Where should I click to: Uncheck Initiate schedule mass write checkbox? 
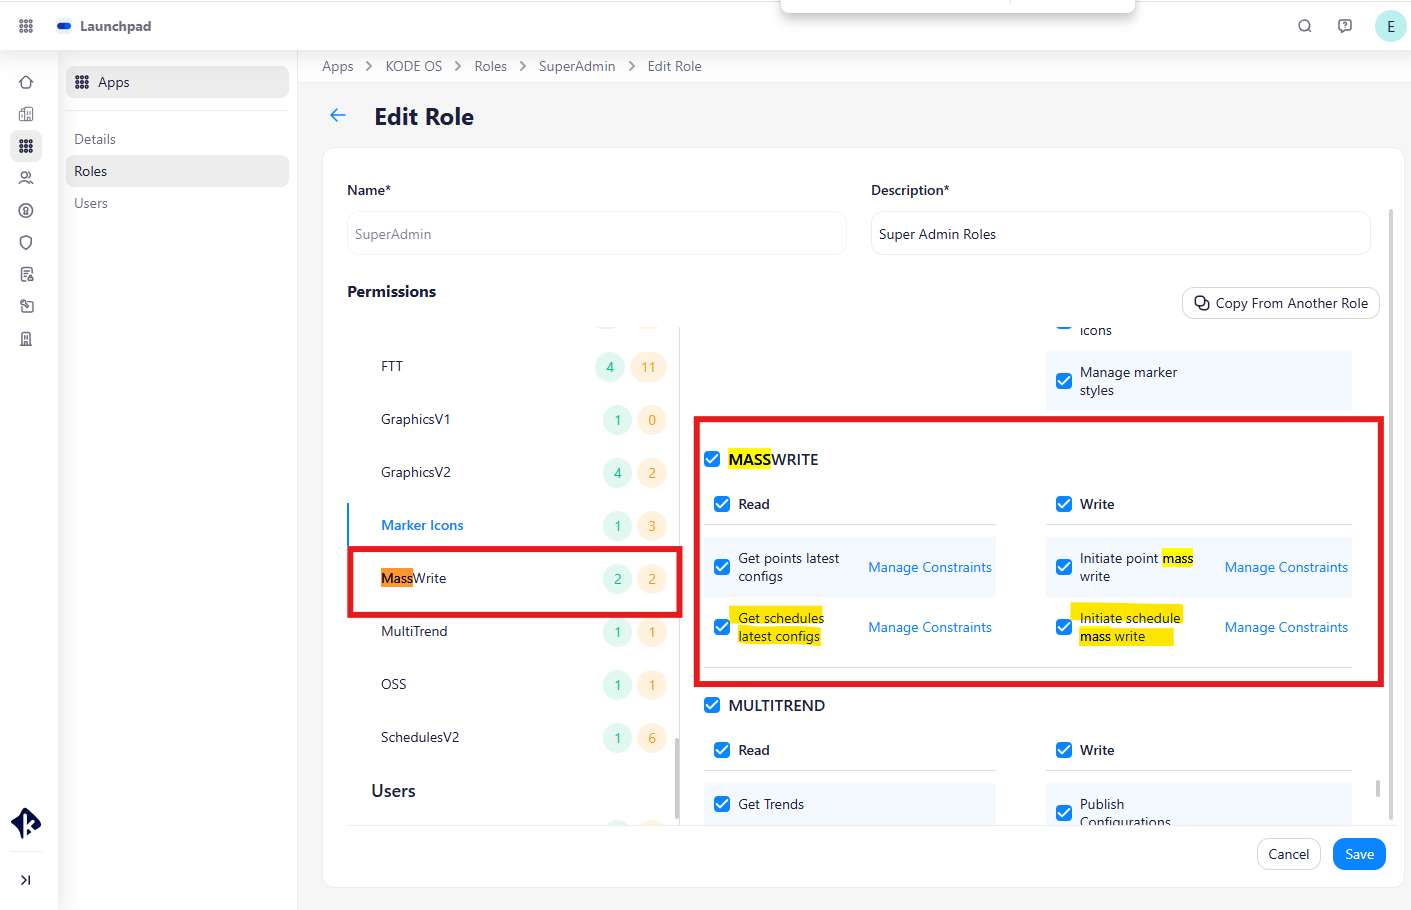[x=1064, y=627]
